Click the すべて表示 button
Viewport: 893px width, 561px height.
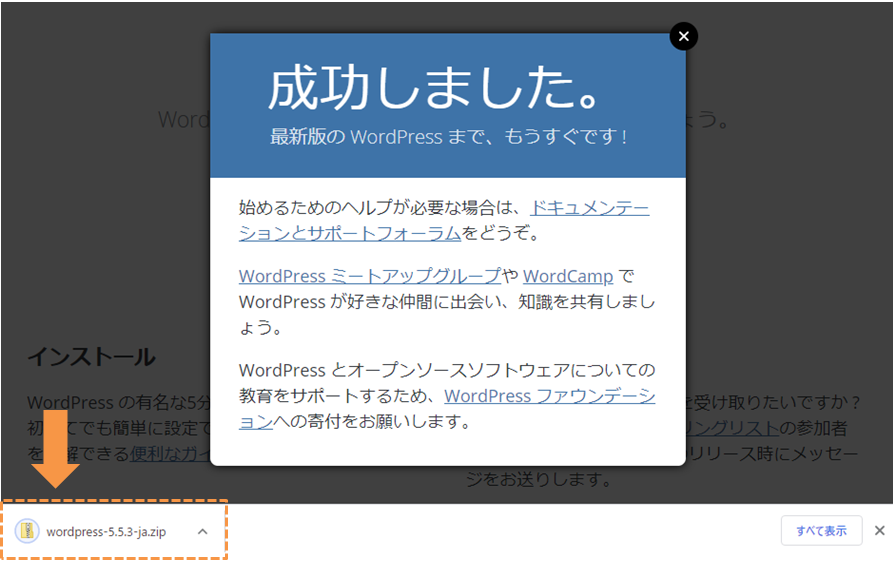pos(821,531)
